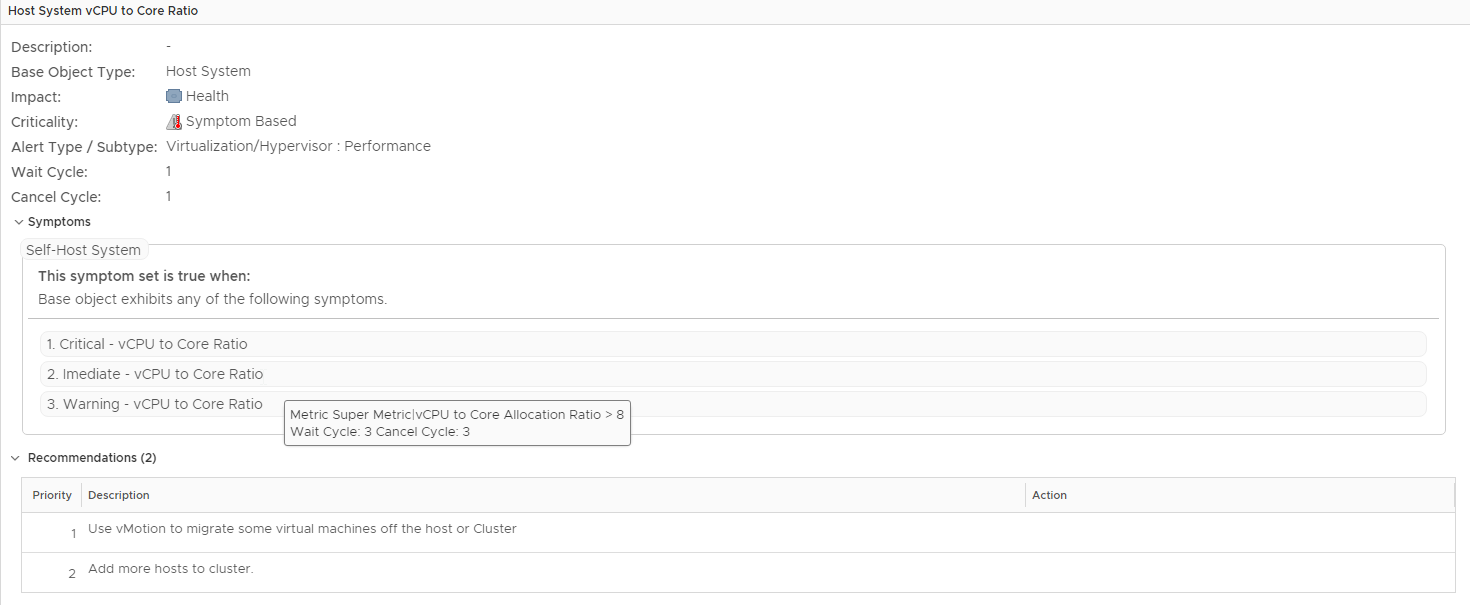Collapse the Recommendations section chevron

pyautogui.click(x=15, y=458)
